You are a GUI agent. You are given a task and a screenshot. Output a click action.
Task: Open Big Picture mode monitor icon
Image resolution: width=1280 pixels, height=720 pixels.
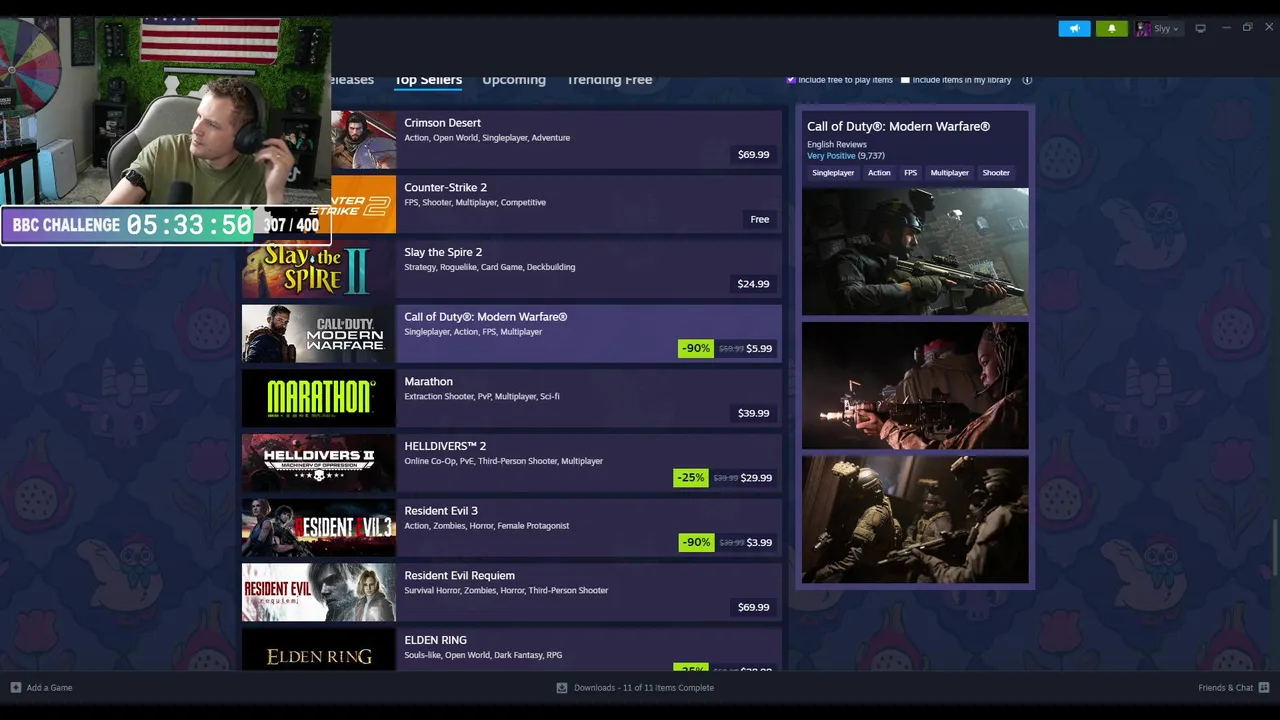pyautogui.click(x=1201, y=29)
